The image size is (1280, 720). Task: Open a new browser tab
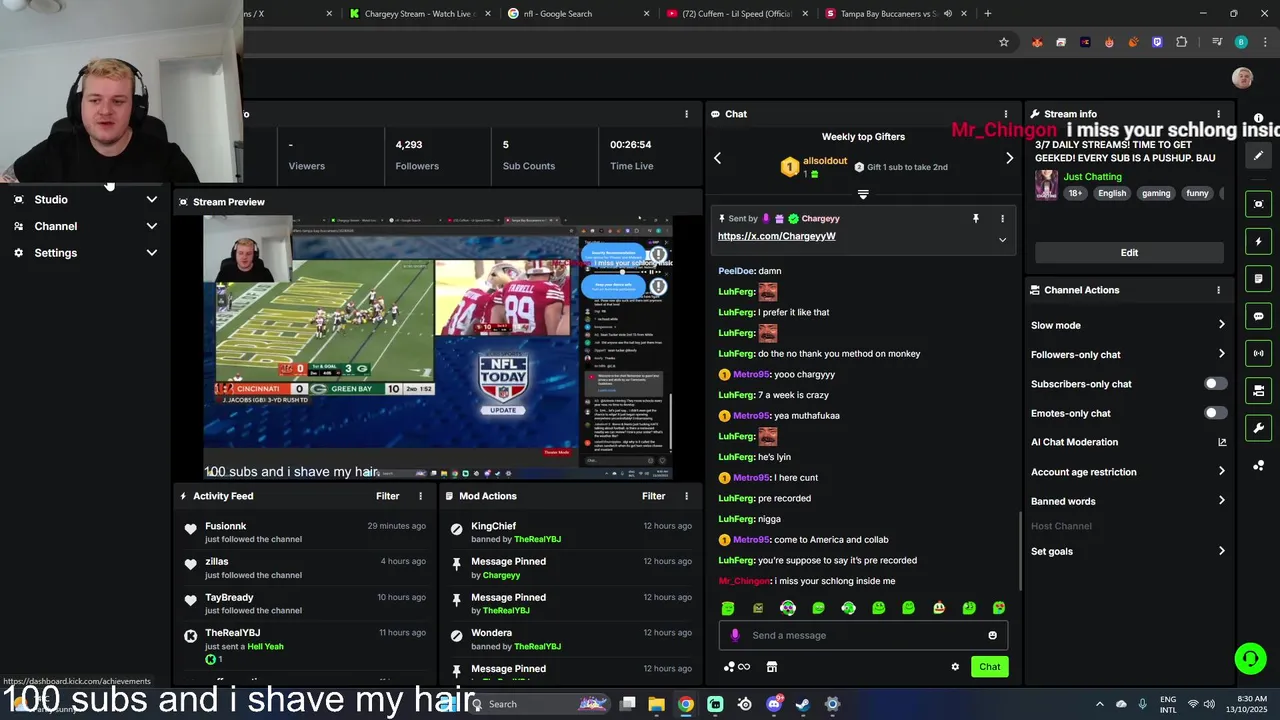(x=988, y=14)
